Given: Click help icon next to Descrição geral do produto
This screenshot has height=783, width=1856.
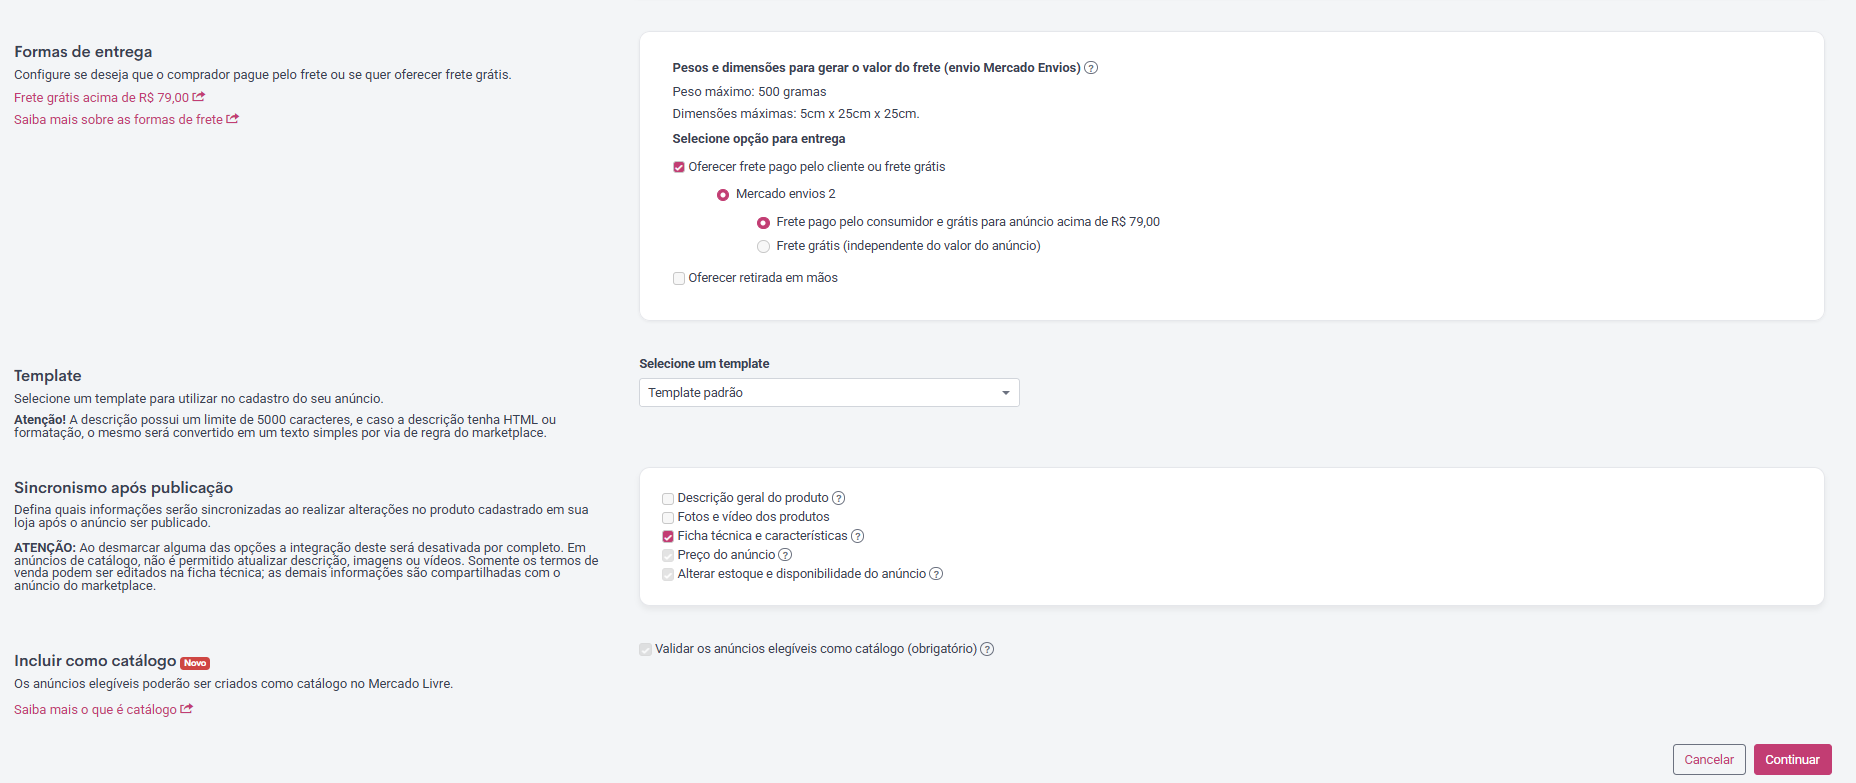Looking at the screenshot, I should (839, 498).
